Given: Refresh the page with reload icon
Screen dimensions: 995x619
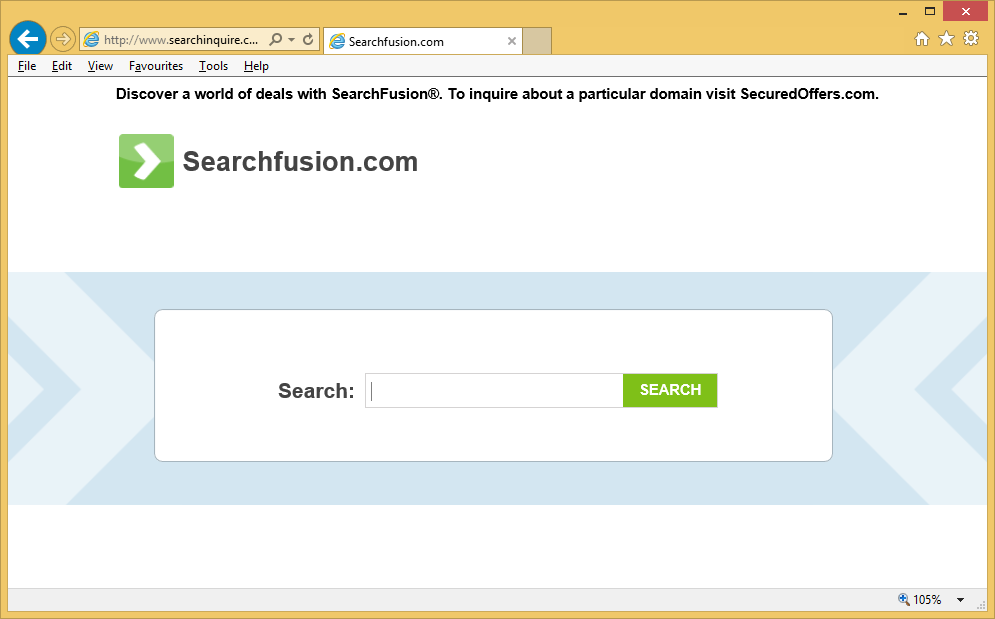Looking at the screenshot, I should (x=308, y=40).
